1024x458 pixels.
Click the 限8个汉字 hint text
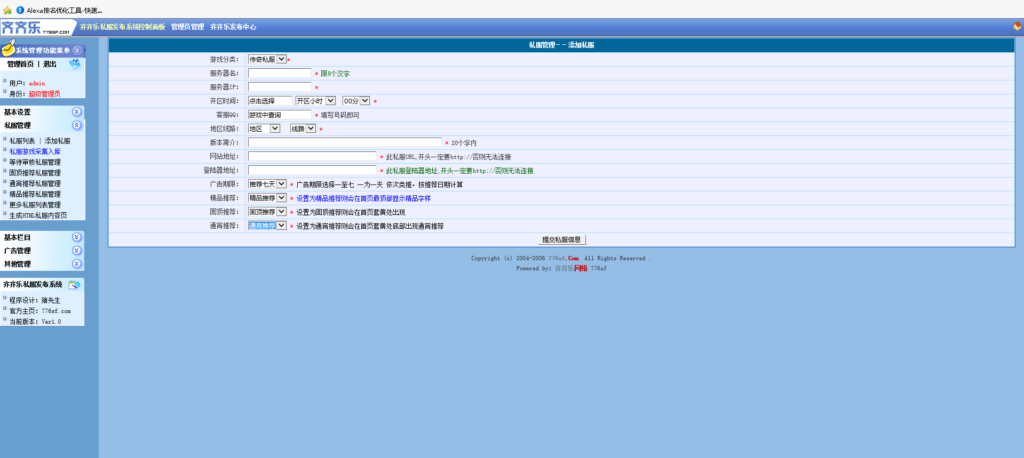(x=335, y=73)
